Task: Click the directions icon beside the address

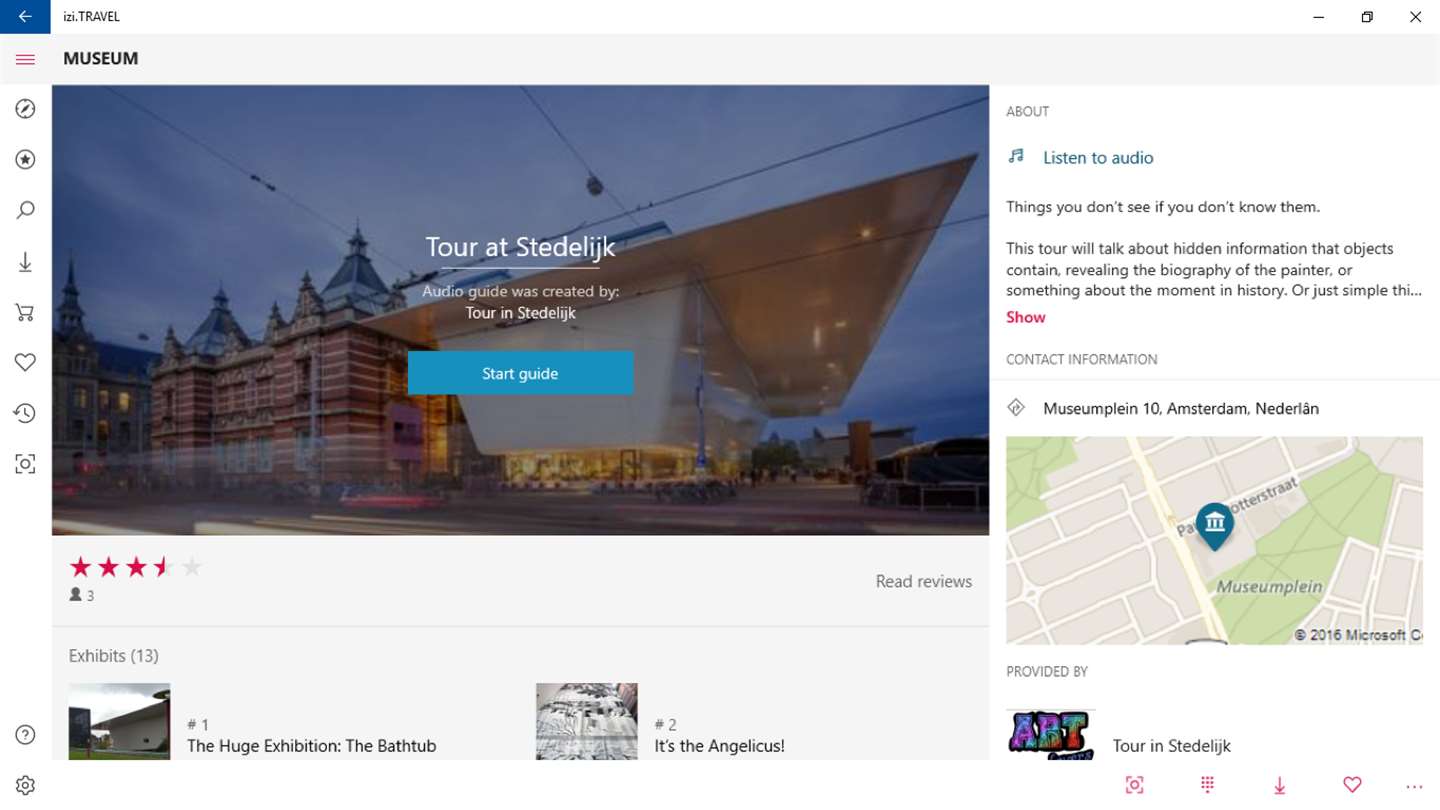Action: click(x=1016, y=407)
